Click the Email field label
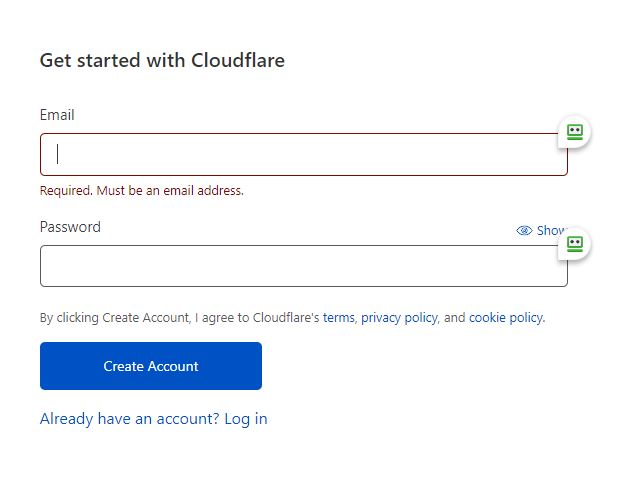The width and height of the screenshot is (634, 493). [57, 115]
